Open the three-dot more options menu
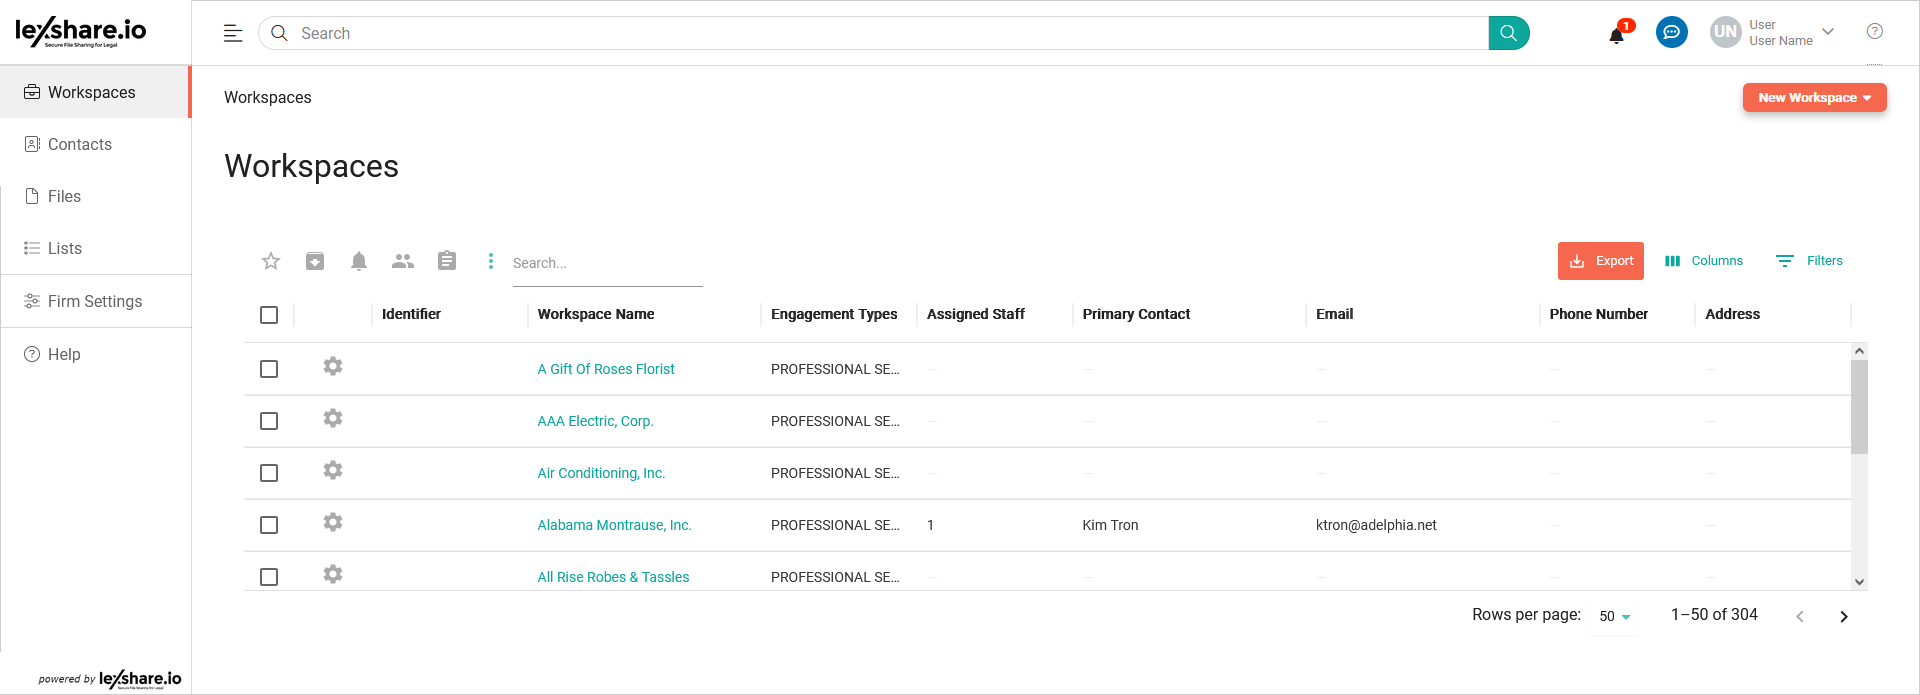 490,261
